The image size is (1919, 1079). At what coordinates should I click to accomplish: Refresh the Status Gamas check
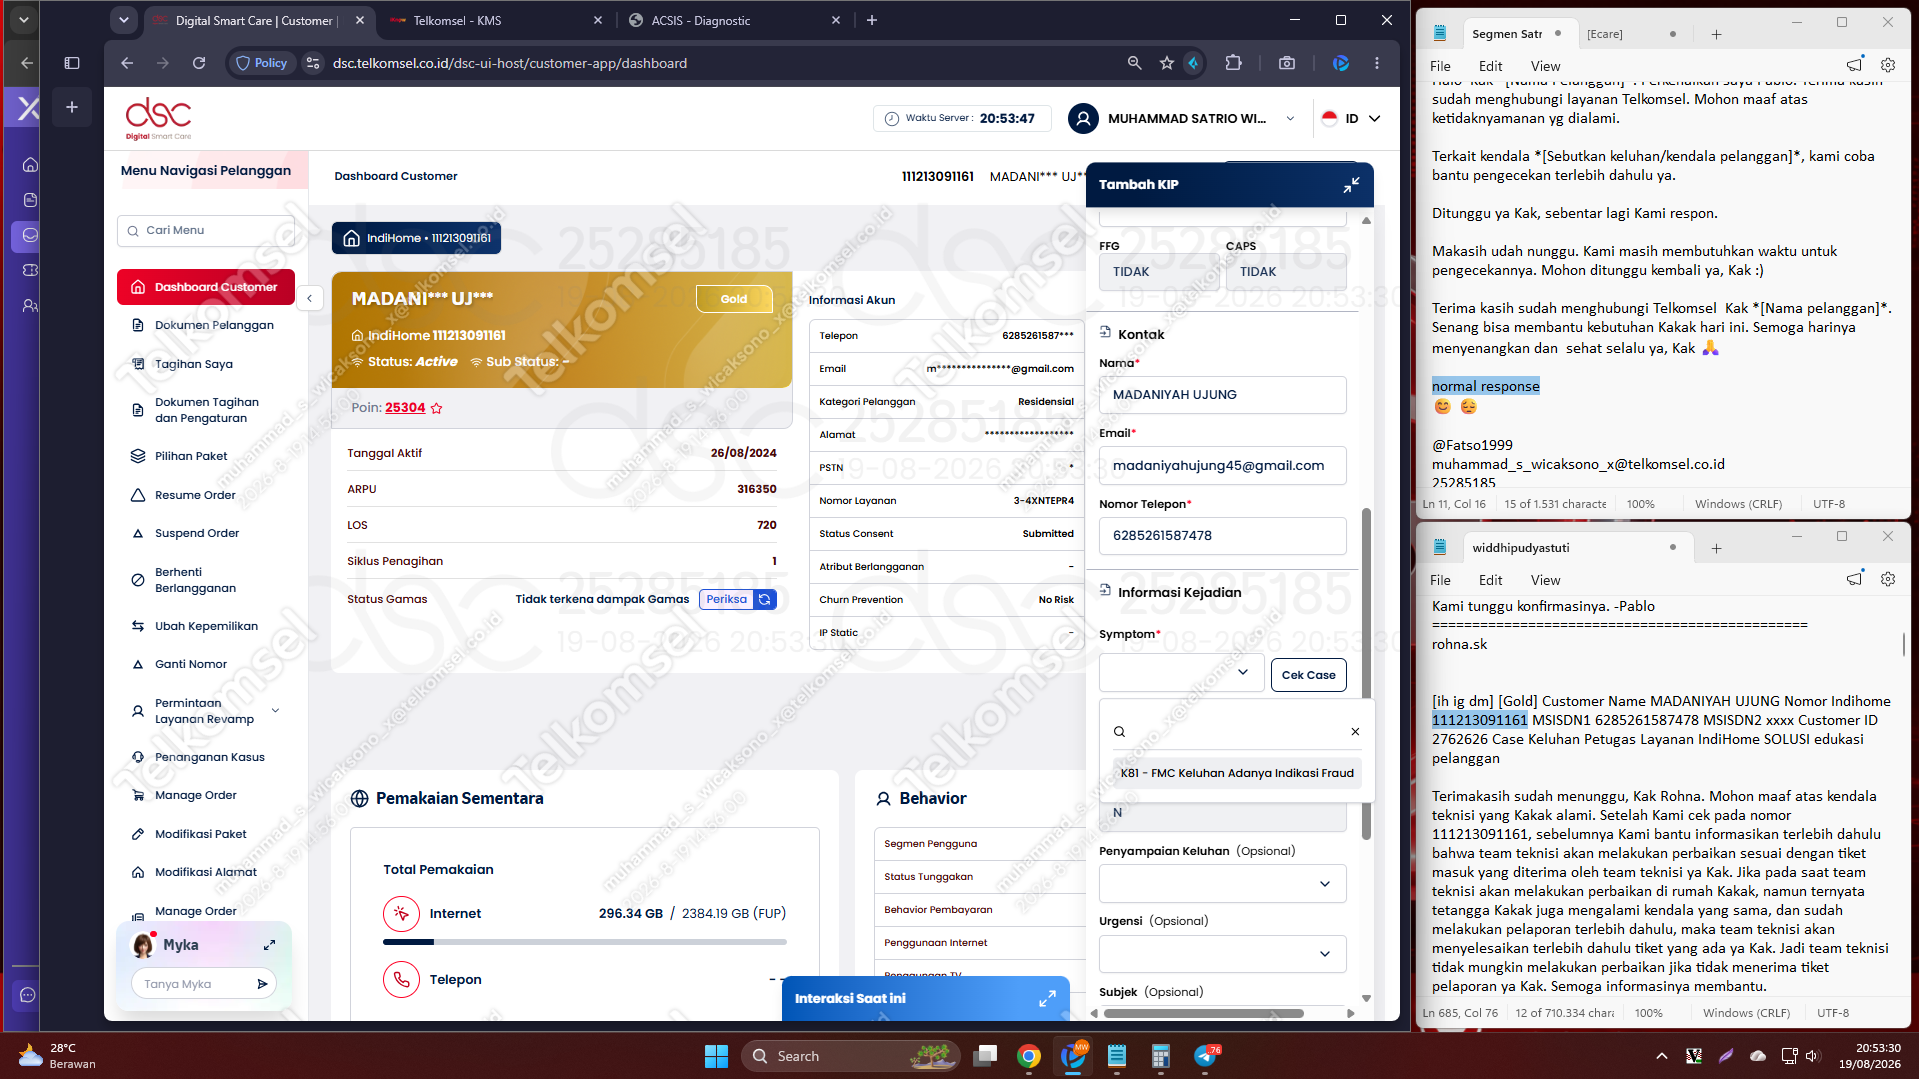click(765, 599)
